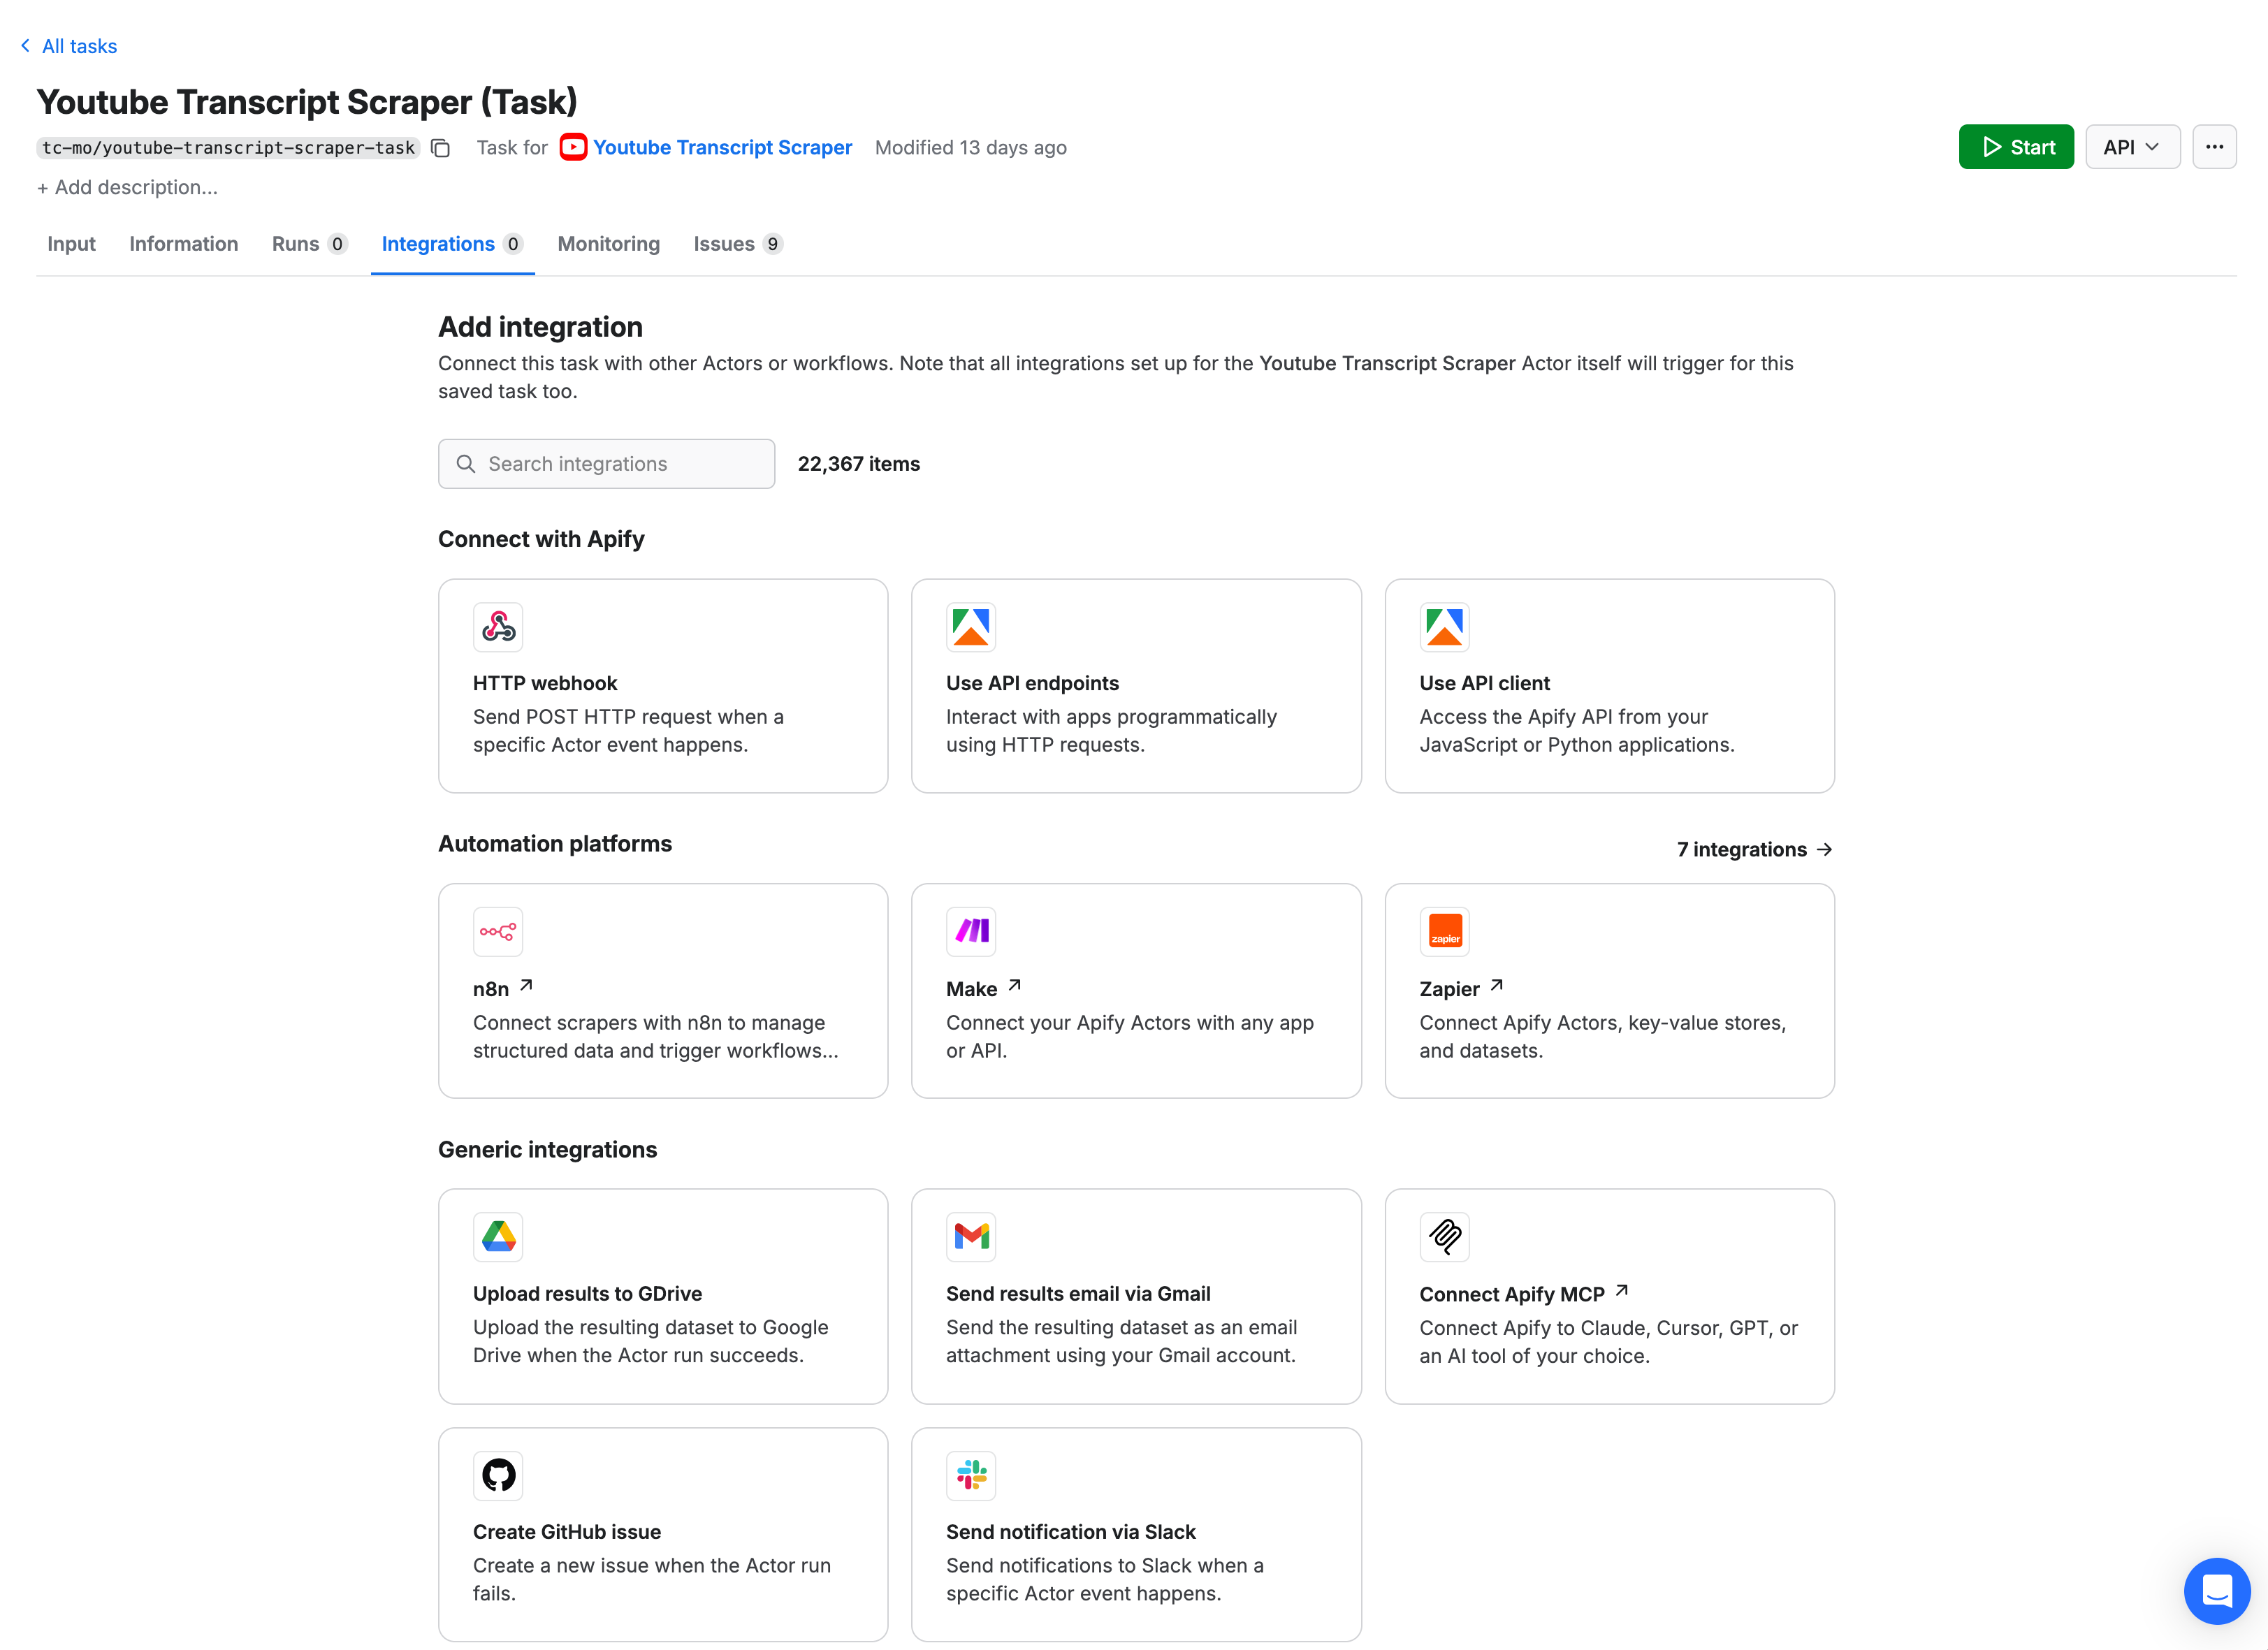Click the Search integrations input field
Viewport: 2268px width, 1650px height.
tap(606, 463)
